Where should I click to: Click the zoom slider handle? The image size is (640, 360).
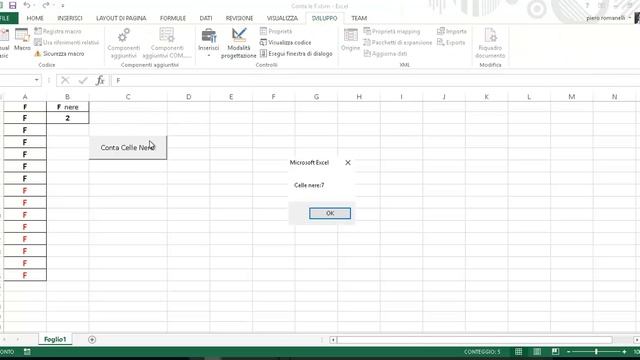(596, 351)
